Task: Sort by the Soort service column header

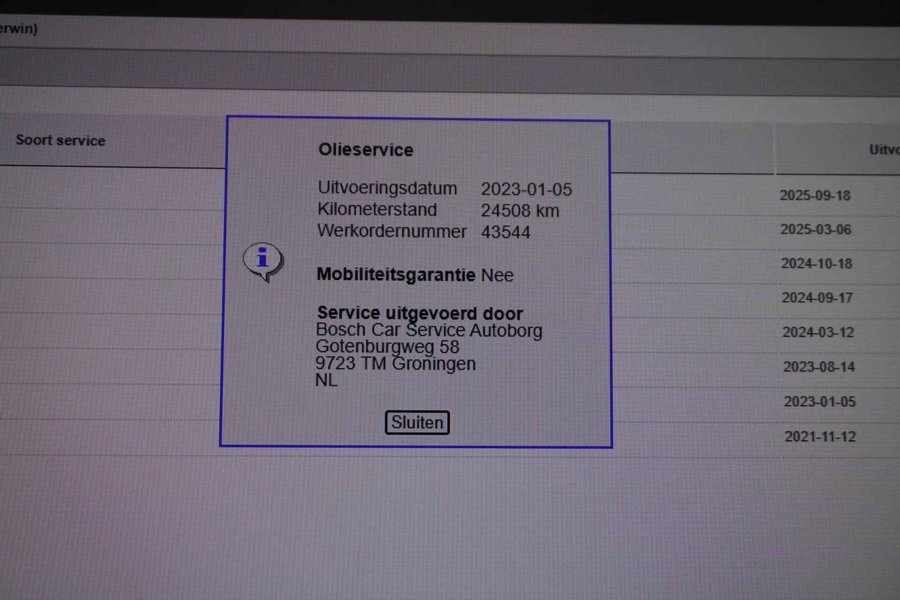Action: (60, 141)
